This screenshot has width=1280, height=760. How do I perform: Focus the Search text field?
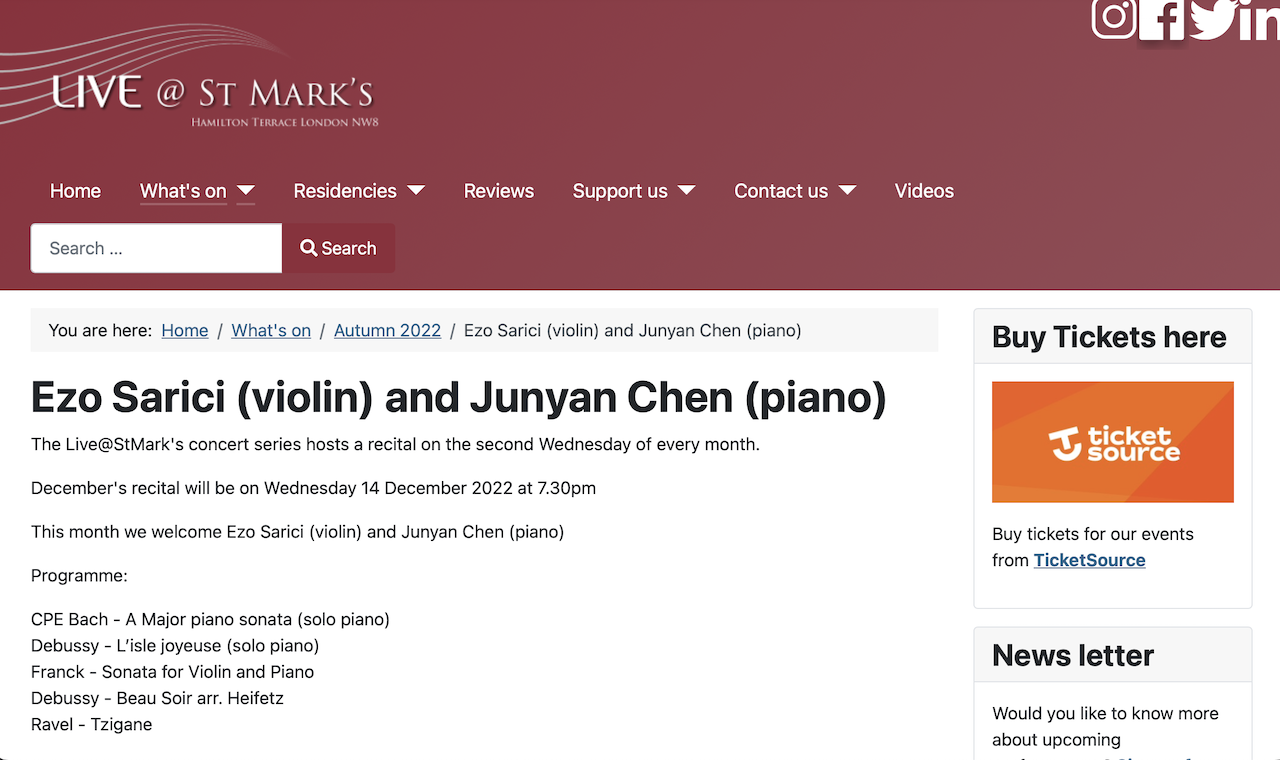[x=156, y=248]
